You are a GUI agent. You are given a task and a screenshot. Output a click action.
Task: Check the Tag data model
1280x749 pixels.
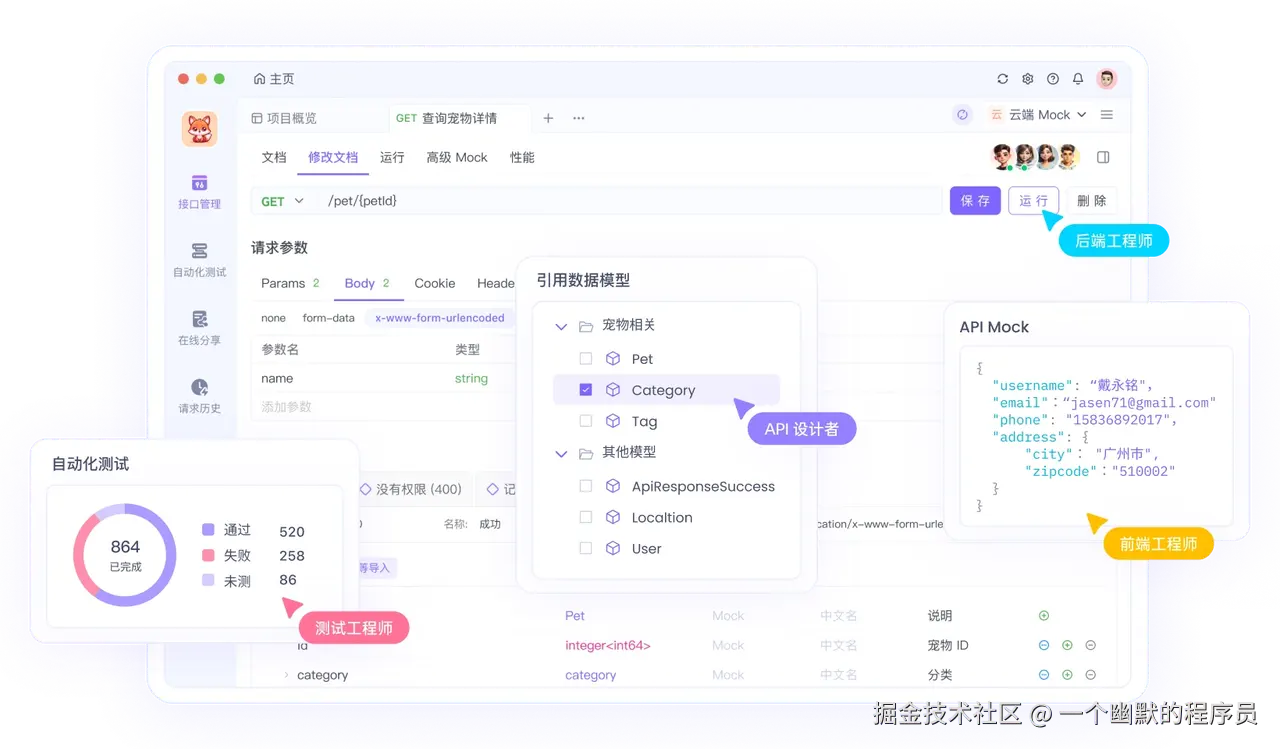click(x=587, y=421)
